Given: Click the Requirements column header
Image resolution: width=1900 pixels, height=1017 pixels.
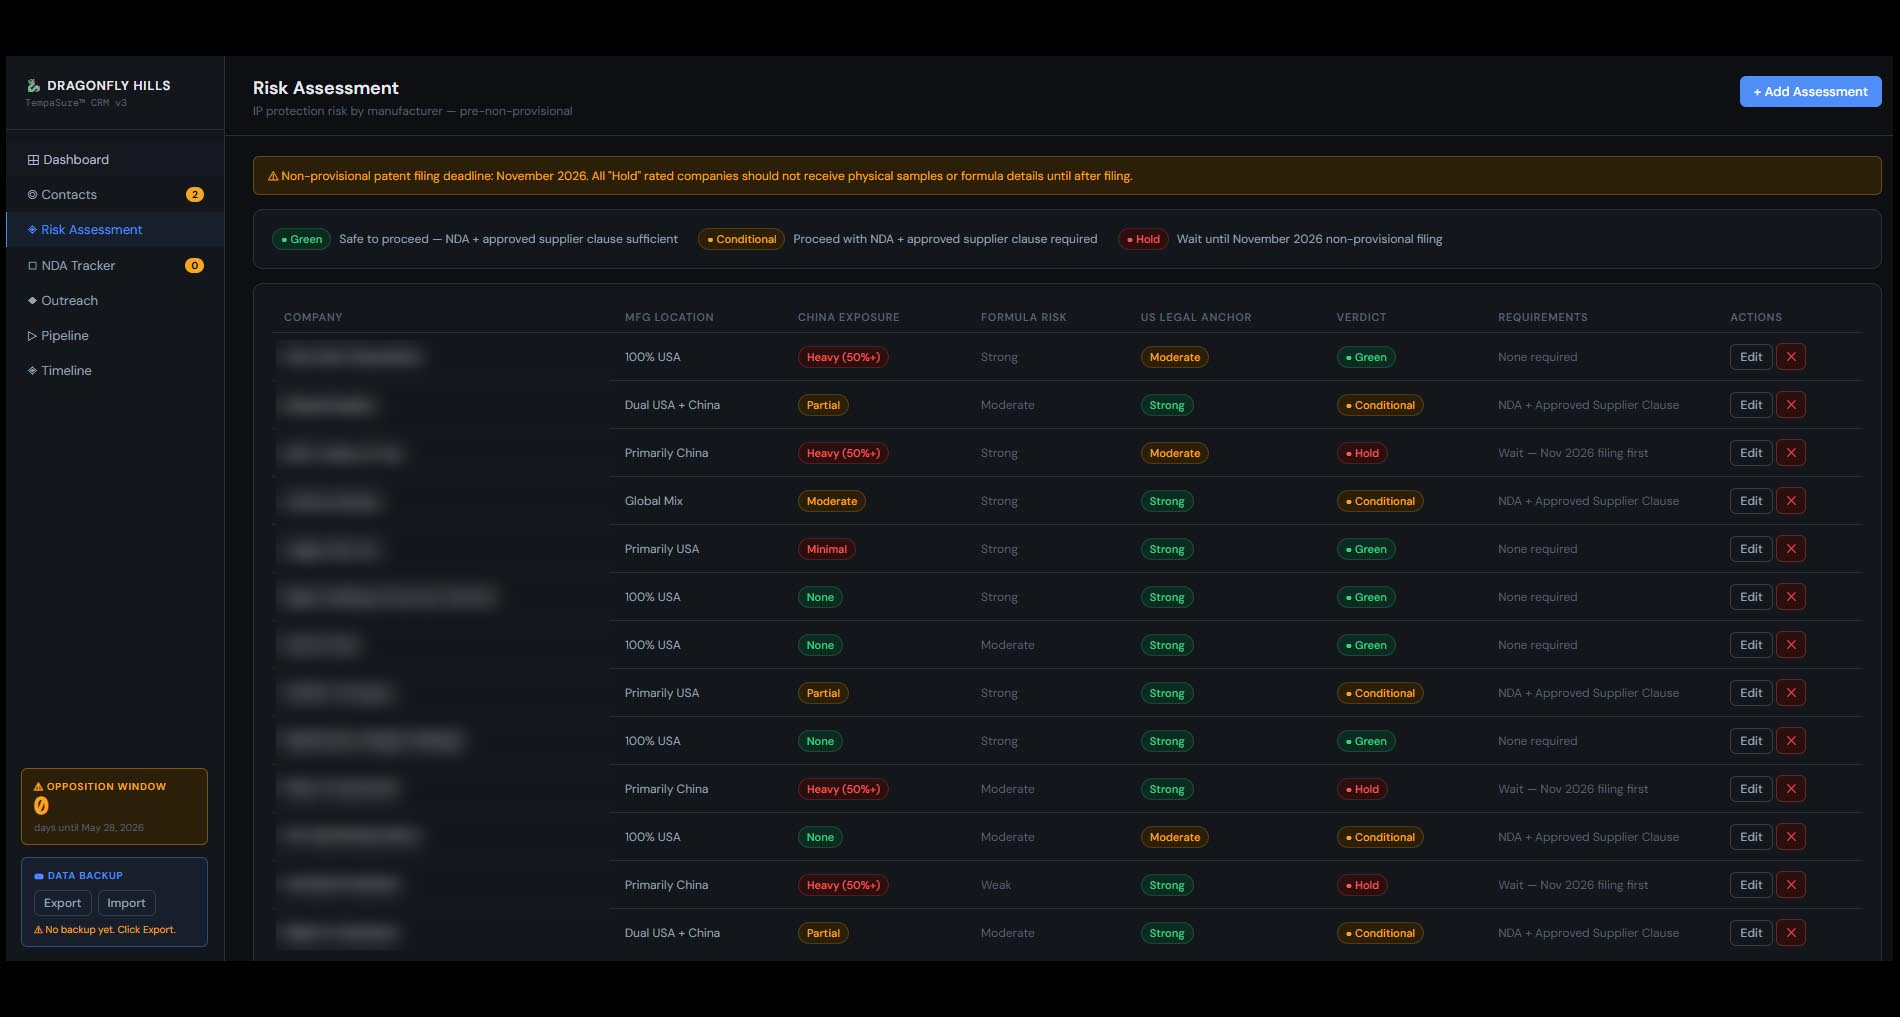Looking at the screenshot, I should [1543, 317].
